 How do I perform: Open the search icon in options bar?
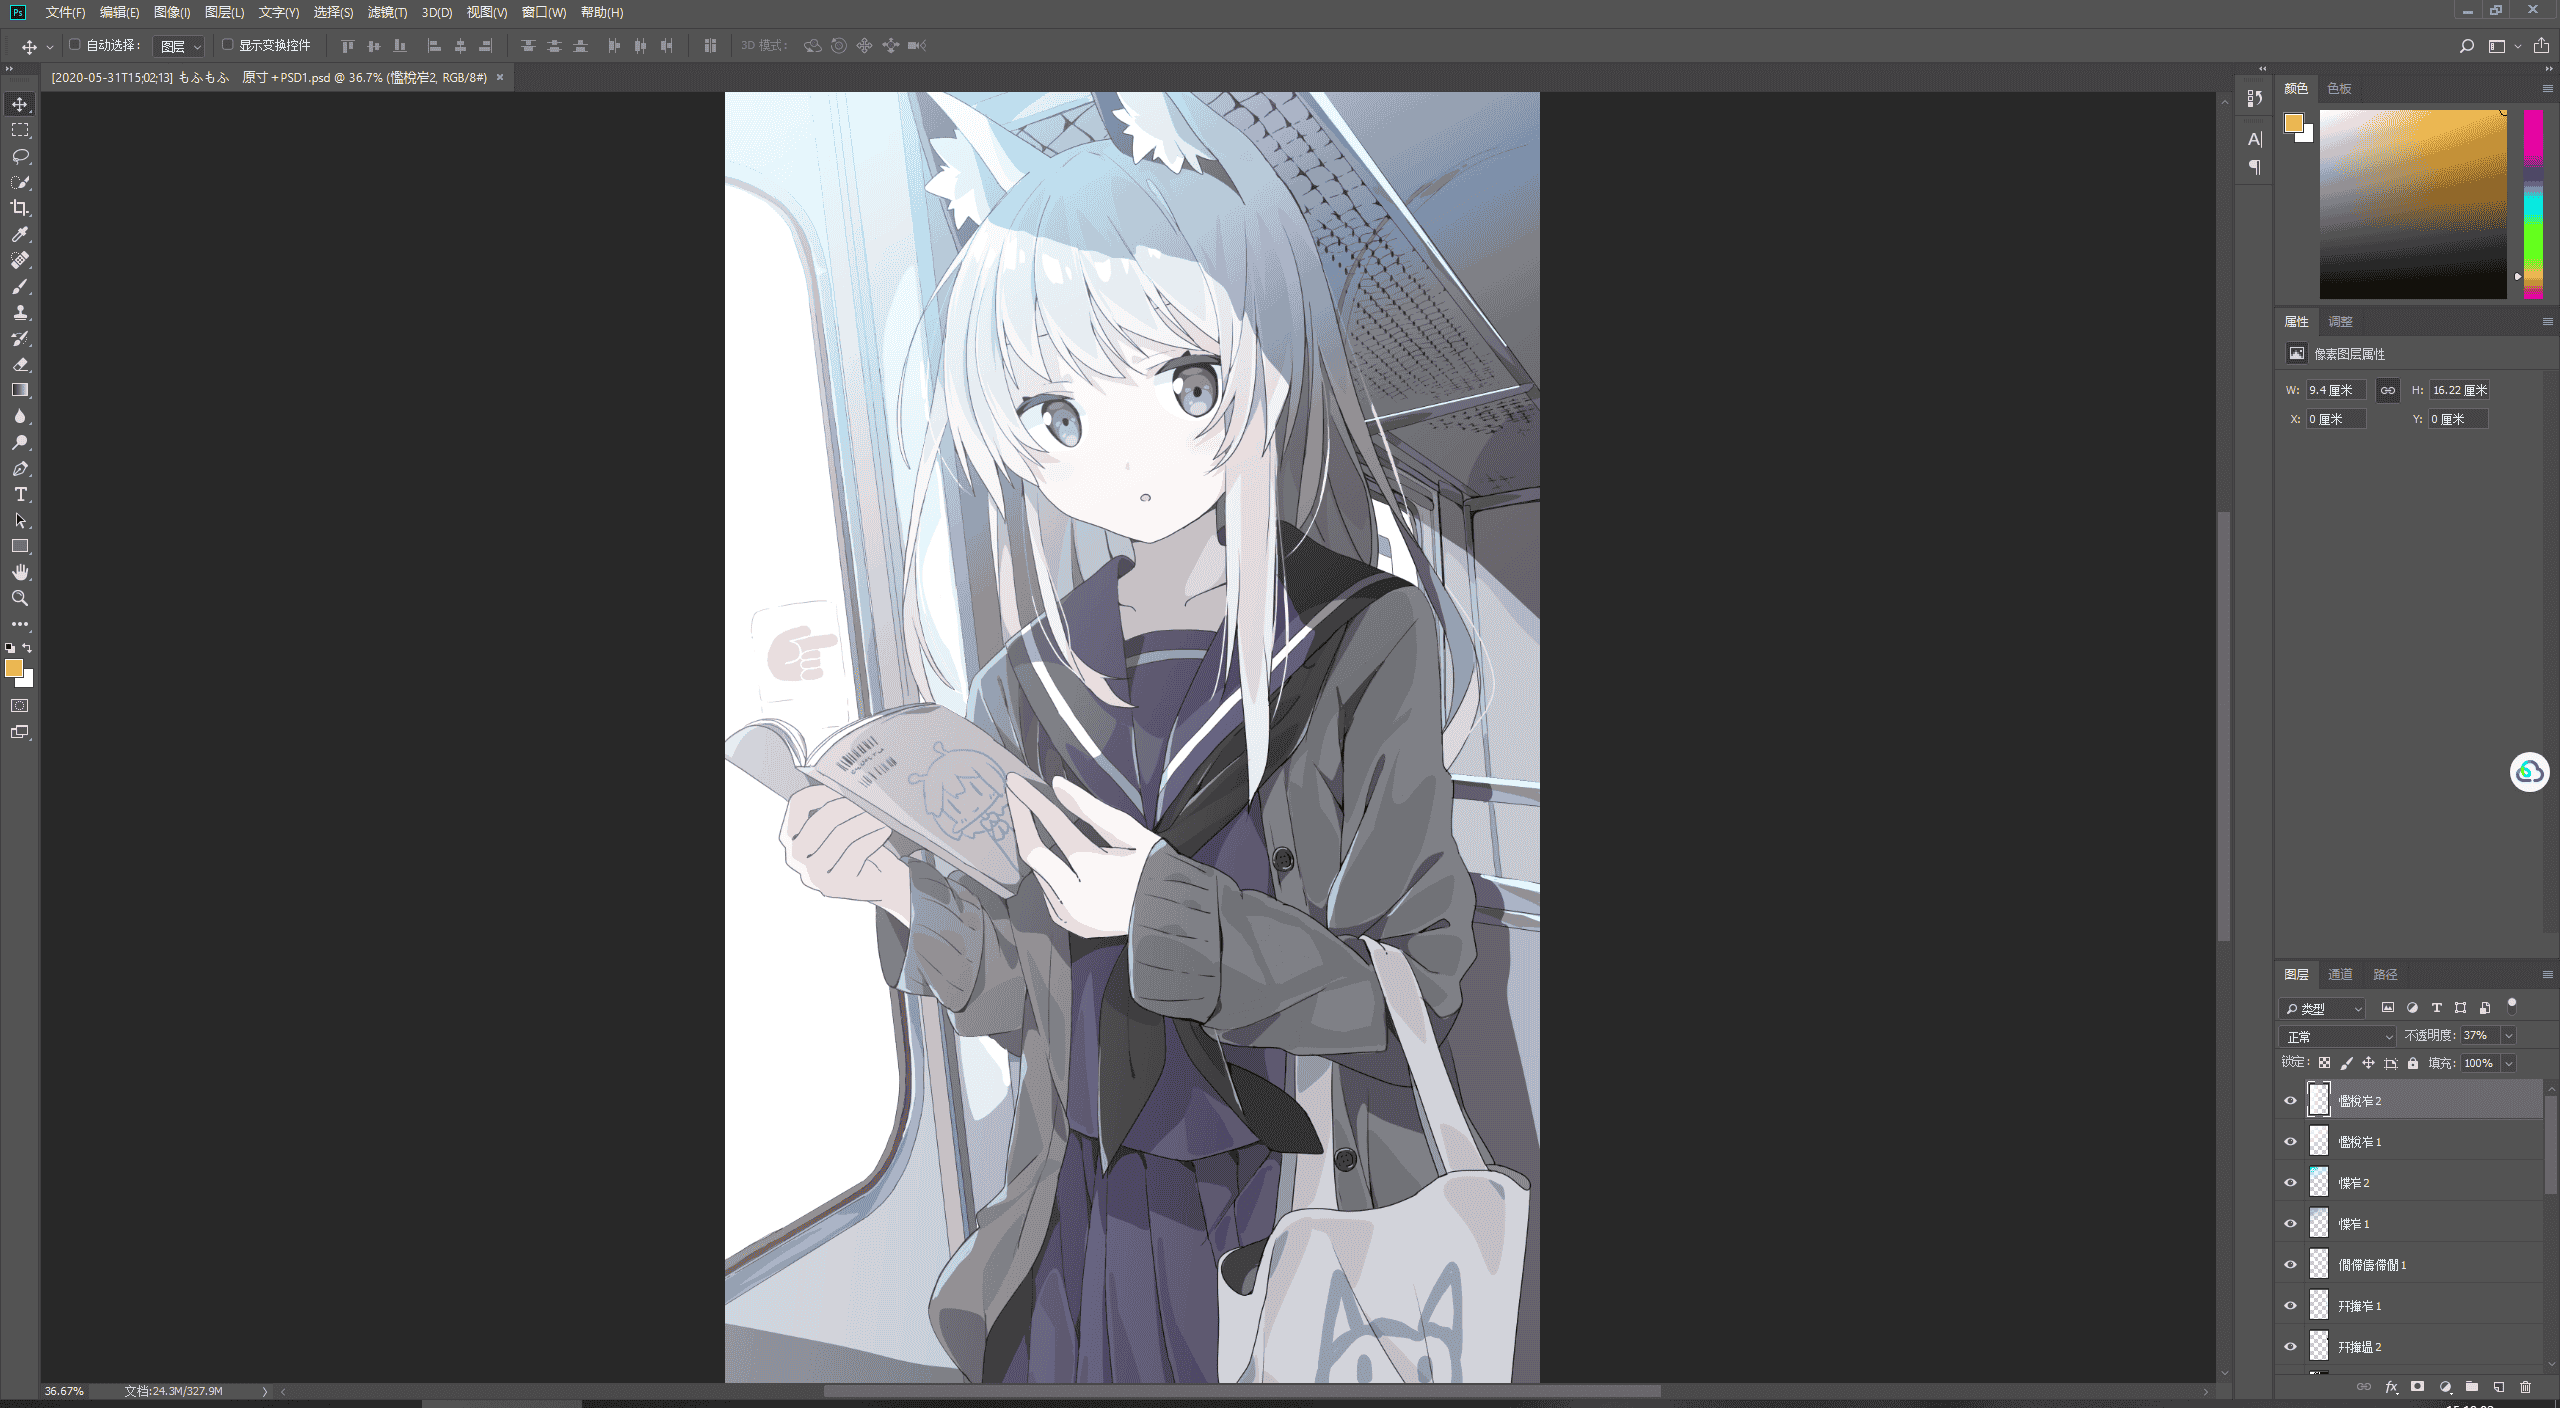coord(2467,46)
